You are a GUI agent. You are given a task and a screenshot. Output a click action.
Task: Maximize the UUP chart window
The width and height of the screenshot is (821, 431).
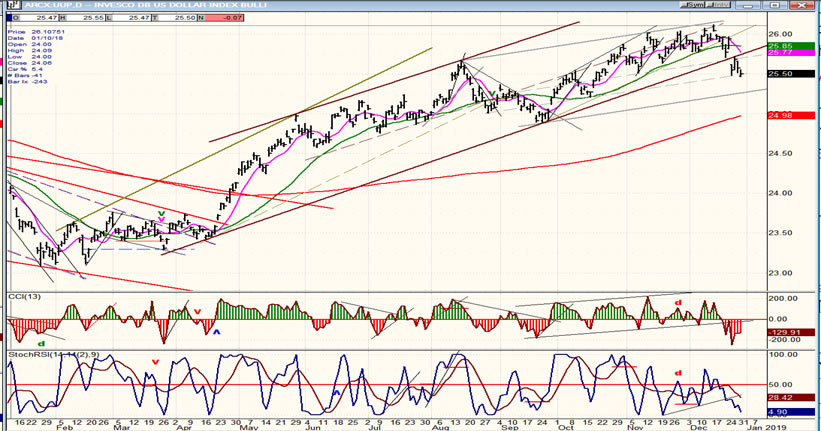pyautogui.click(x=775, y=5)
